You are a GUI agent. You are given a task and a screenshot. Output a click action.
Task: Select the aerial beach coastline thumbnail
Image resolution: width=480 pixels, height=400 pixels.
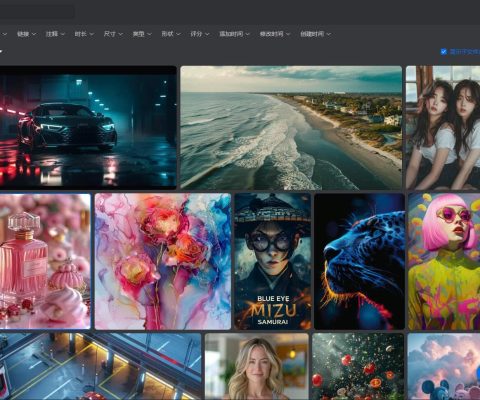[291, 128]
